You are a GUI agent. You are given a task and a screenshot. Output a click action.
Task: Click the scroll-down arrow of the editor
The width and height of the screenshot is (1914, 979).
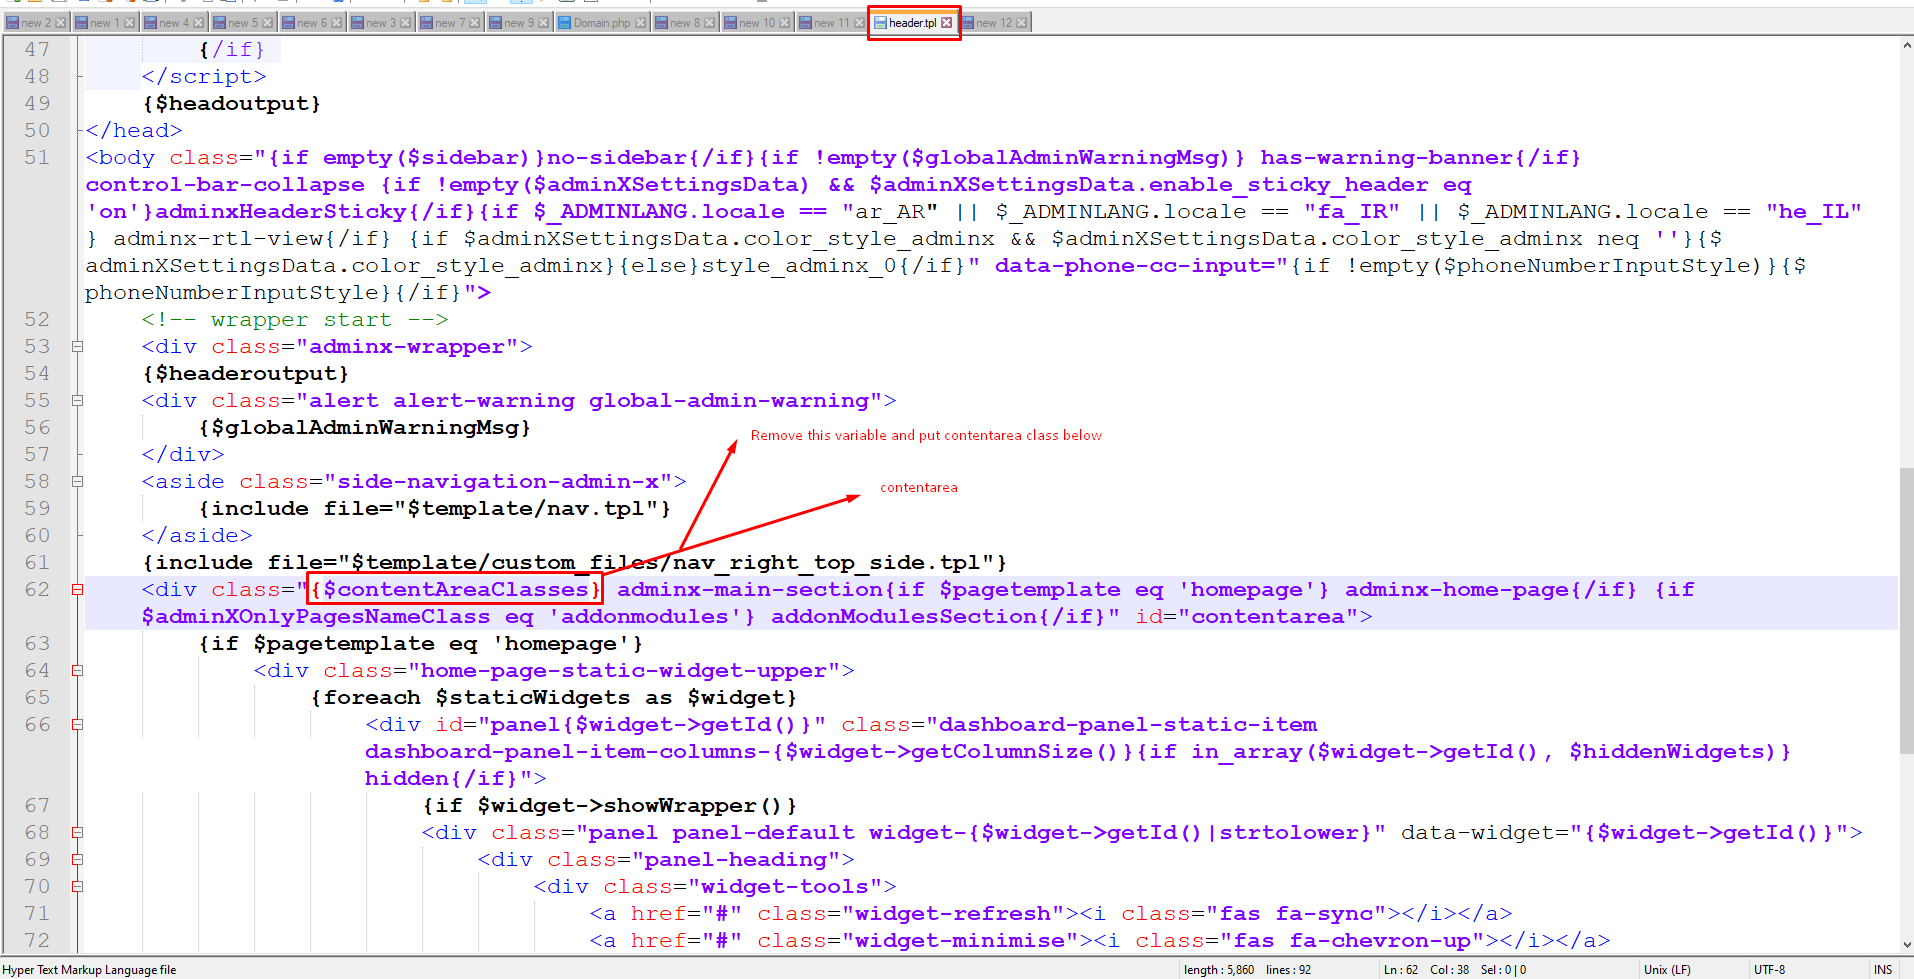[1906, 944]
